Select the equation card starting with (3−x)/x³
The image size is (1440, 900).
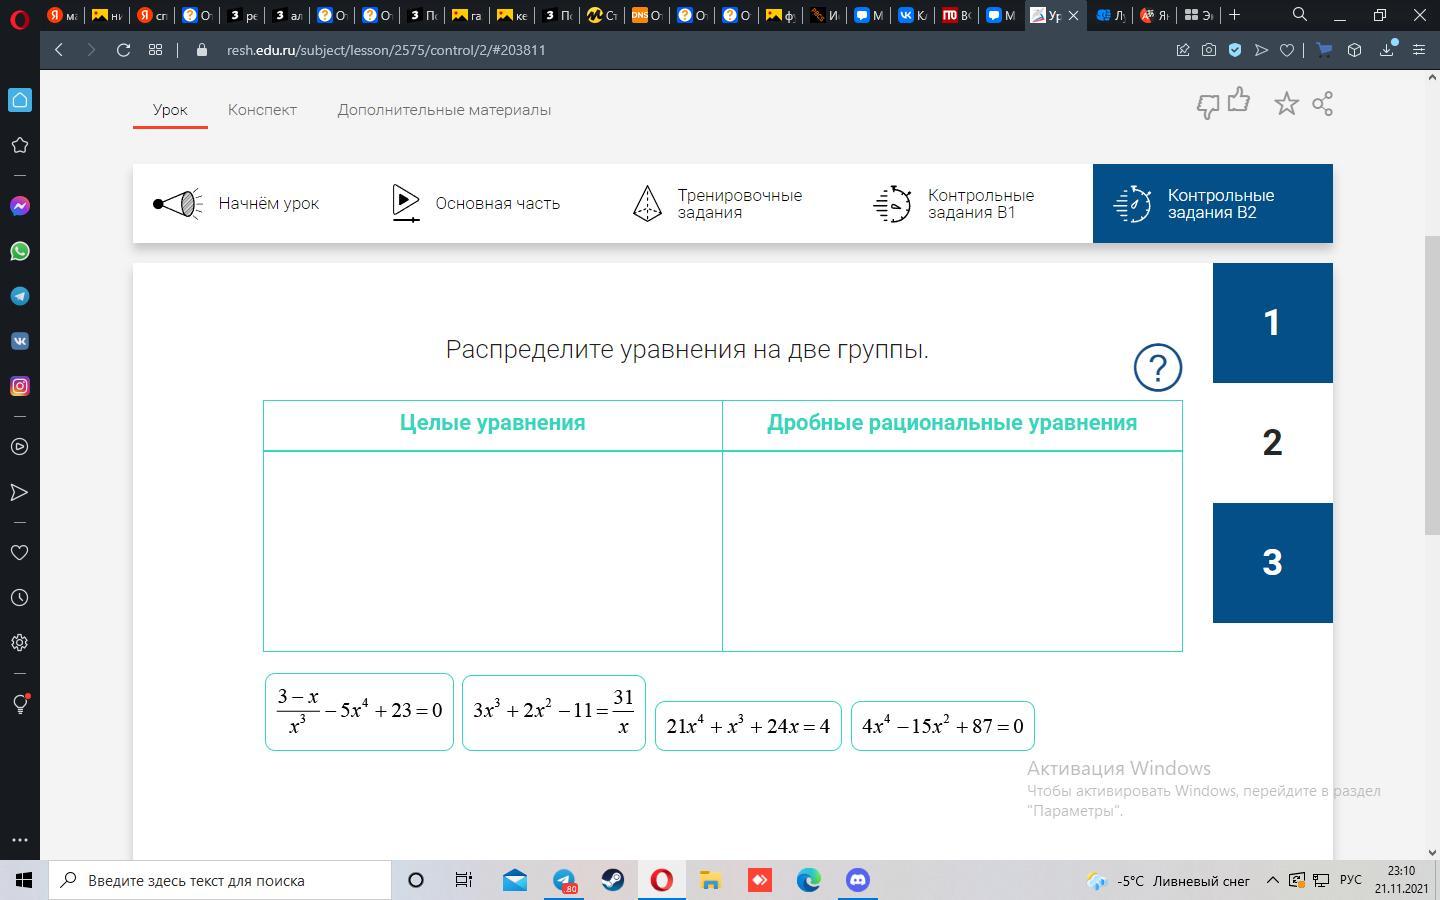359,712
